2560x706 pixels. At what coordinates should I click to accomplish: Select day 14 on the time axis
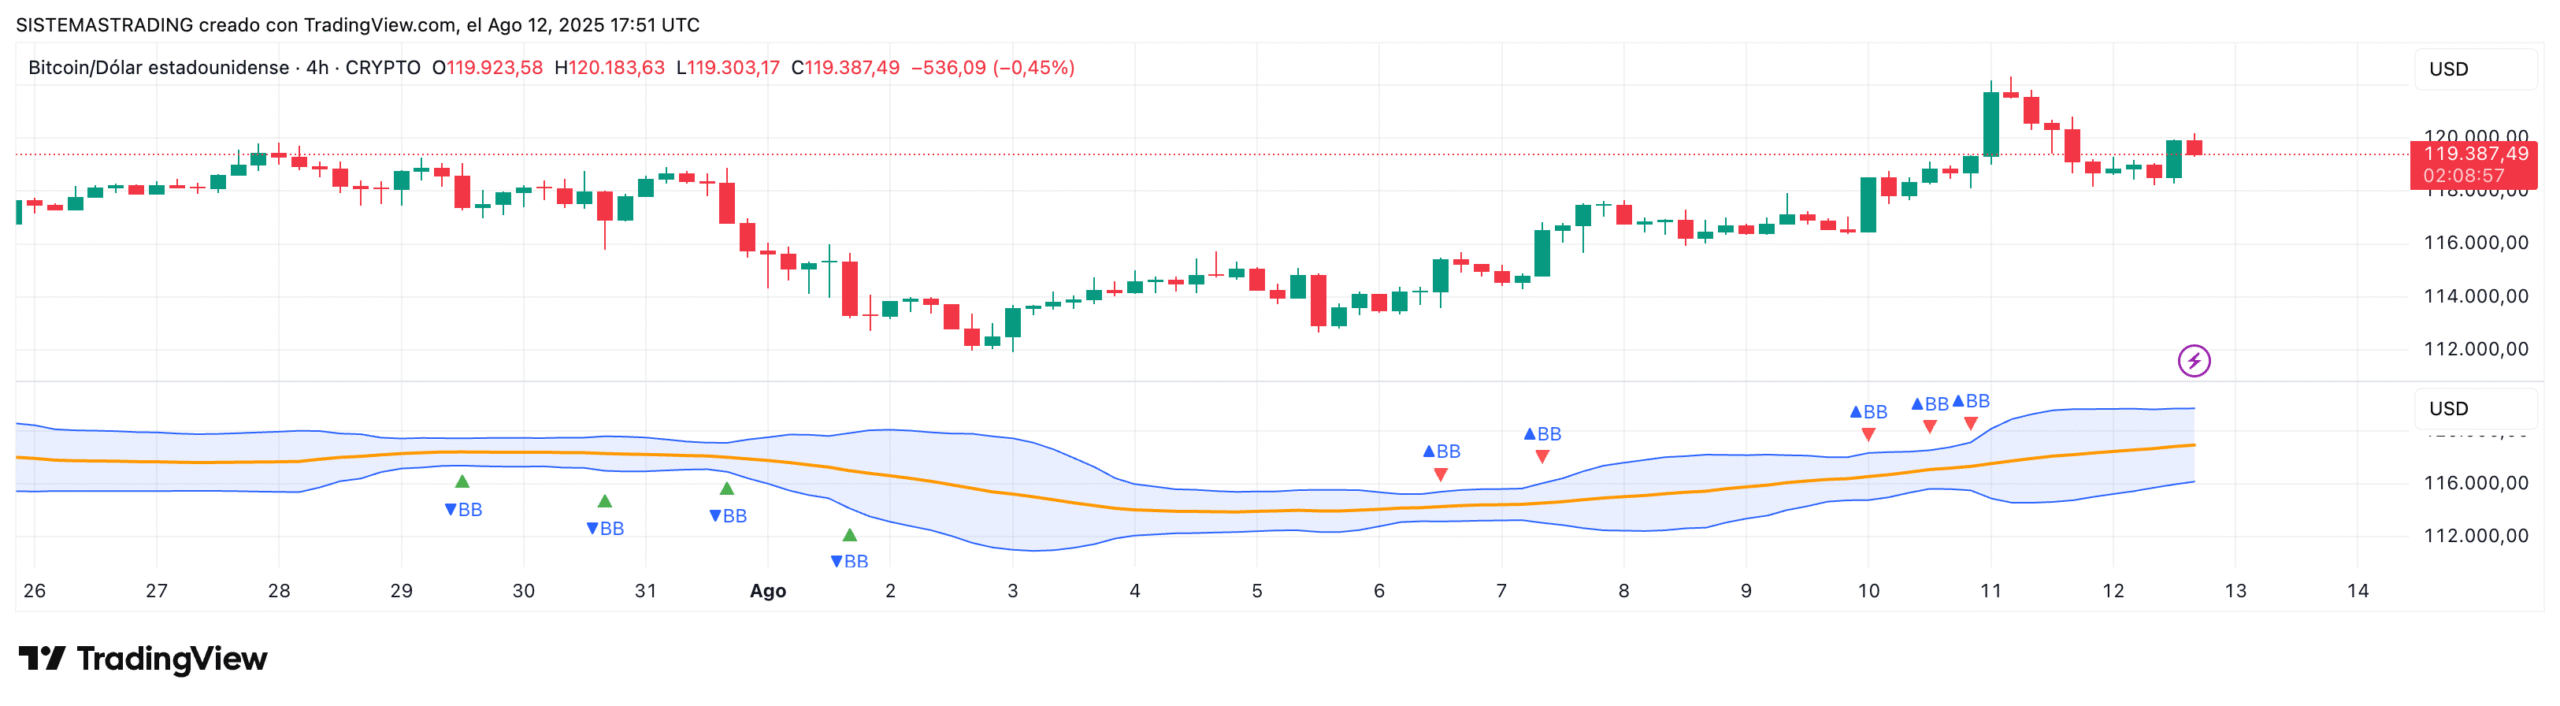2357,590
